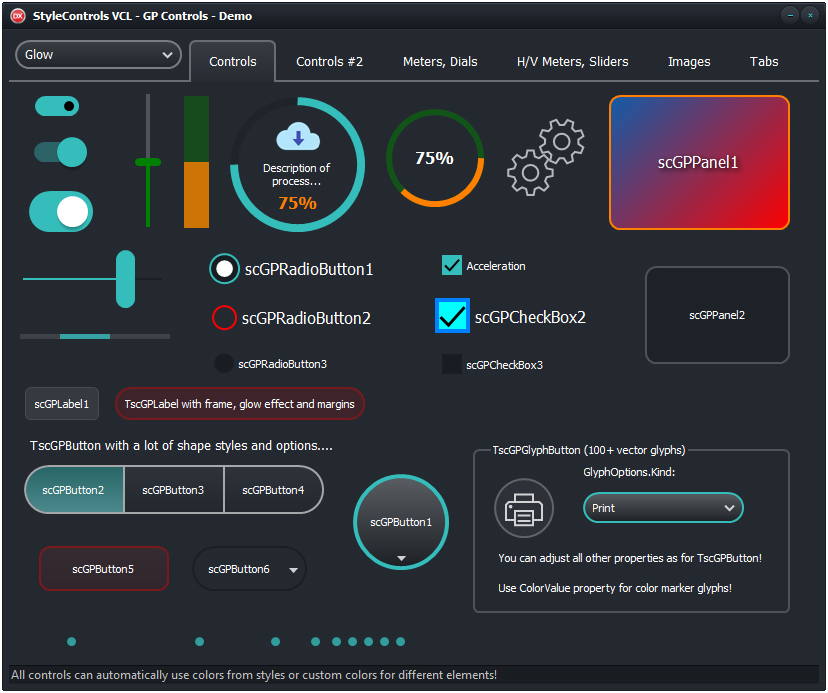Image resolution: width=828 pixels, height=693 pixels.
Task: Switch to the Images tab
Action: (689, 62)
